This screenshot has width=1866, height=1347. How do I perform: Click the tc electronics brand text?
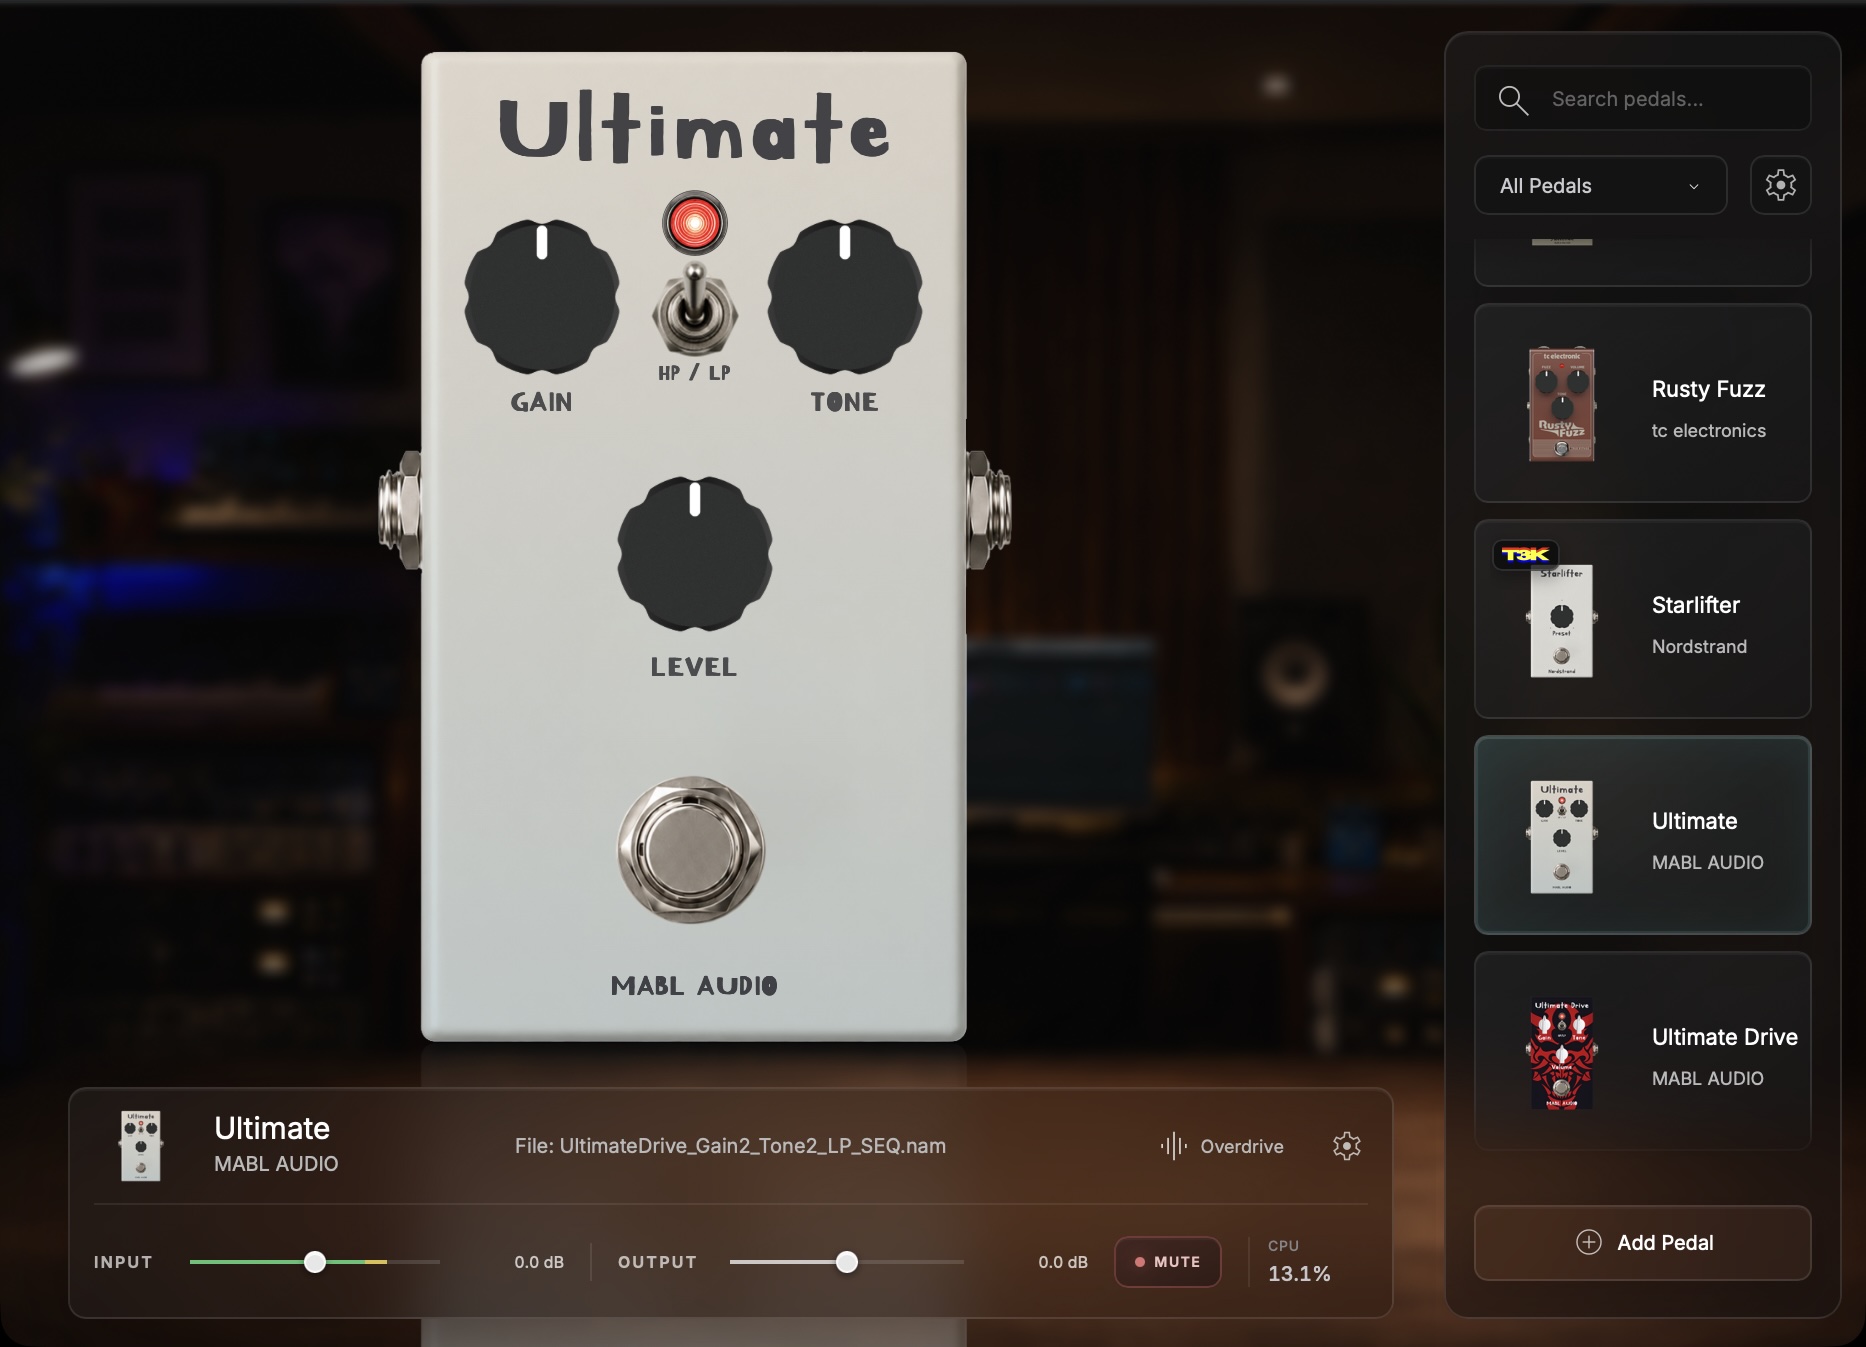point(1708,431)
